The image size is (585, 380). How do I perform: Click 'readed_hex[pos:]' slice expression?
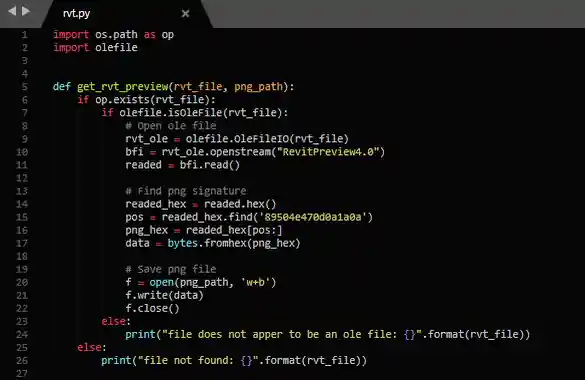pos(234,230)
